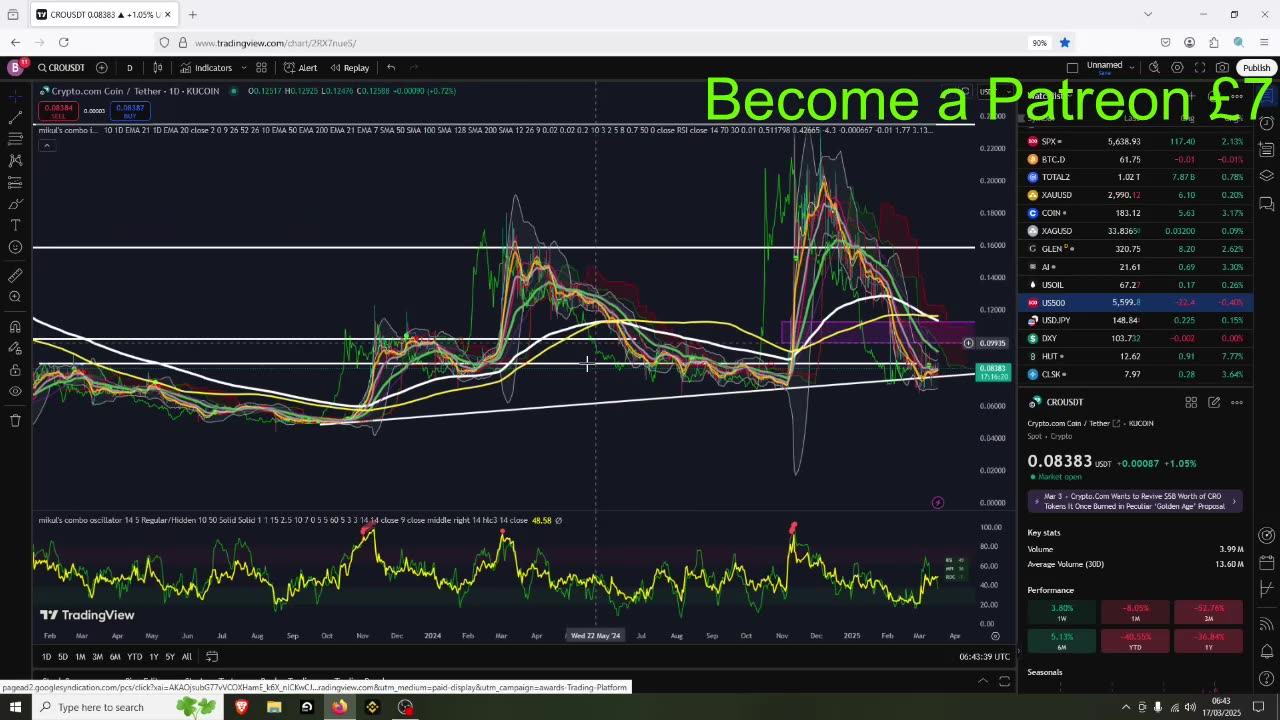
Task: Remove drawings with trash icon
Action: [x=15, y=421]
